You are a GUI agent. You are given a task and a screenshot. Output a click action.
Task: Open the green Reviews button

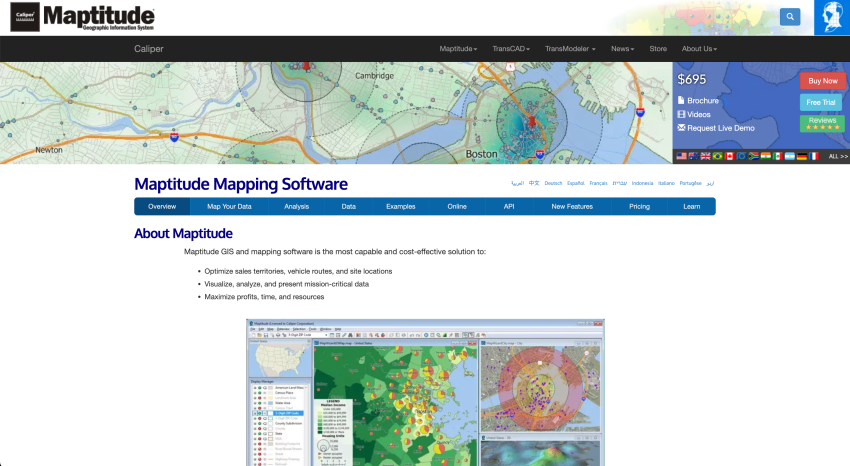coord(822,124)
